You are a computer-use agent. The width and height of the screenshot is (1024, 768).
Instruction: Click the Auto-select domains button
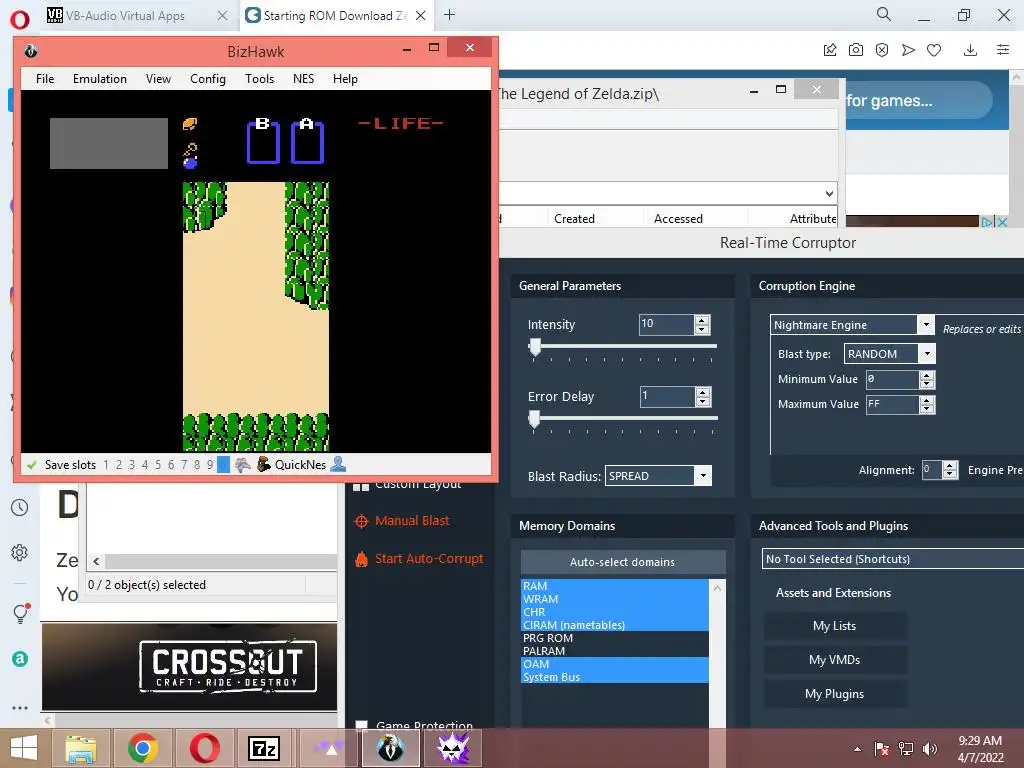point(622,562)
